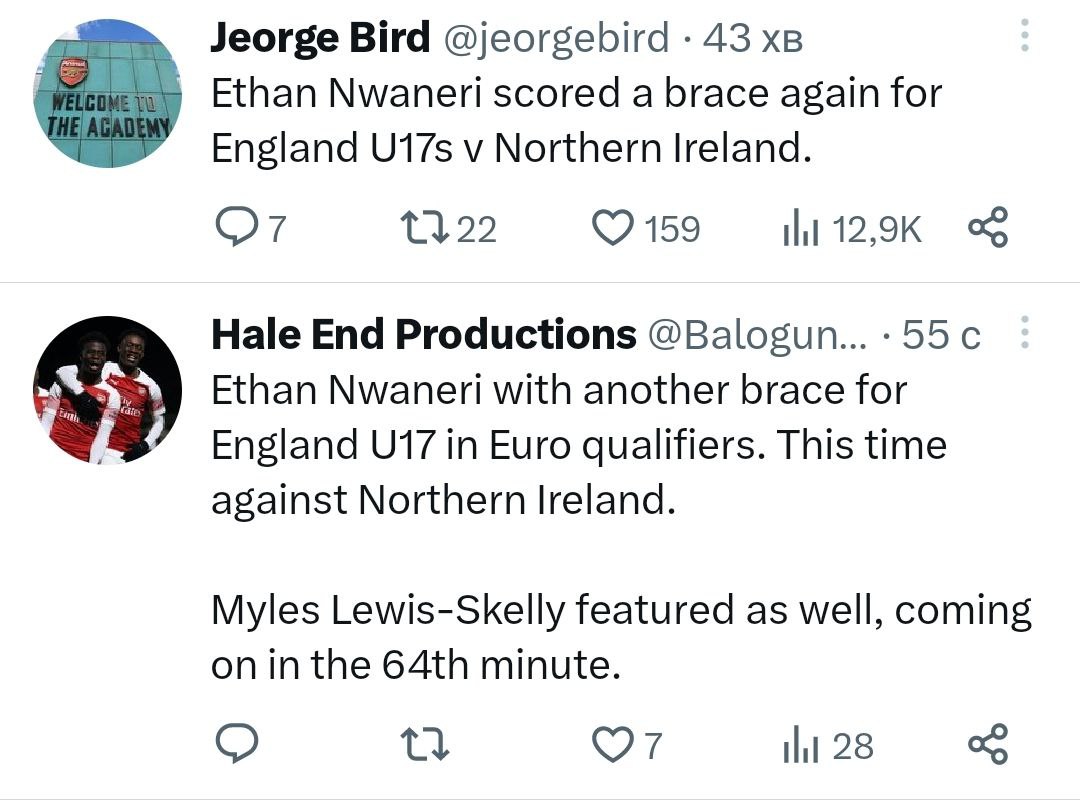Viewport: 1080px width, 808px height.
Task: Share the Hale End Productions tweet
Action: click(988, 745)
